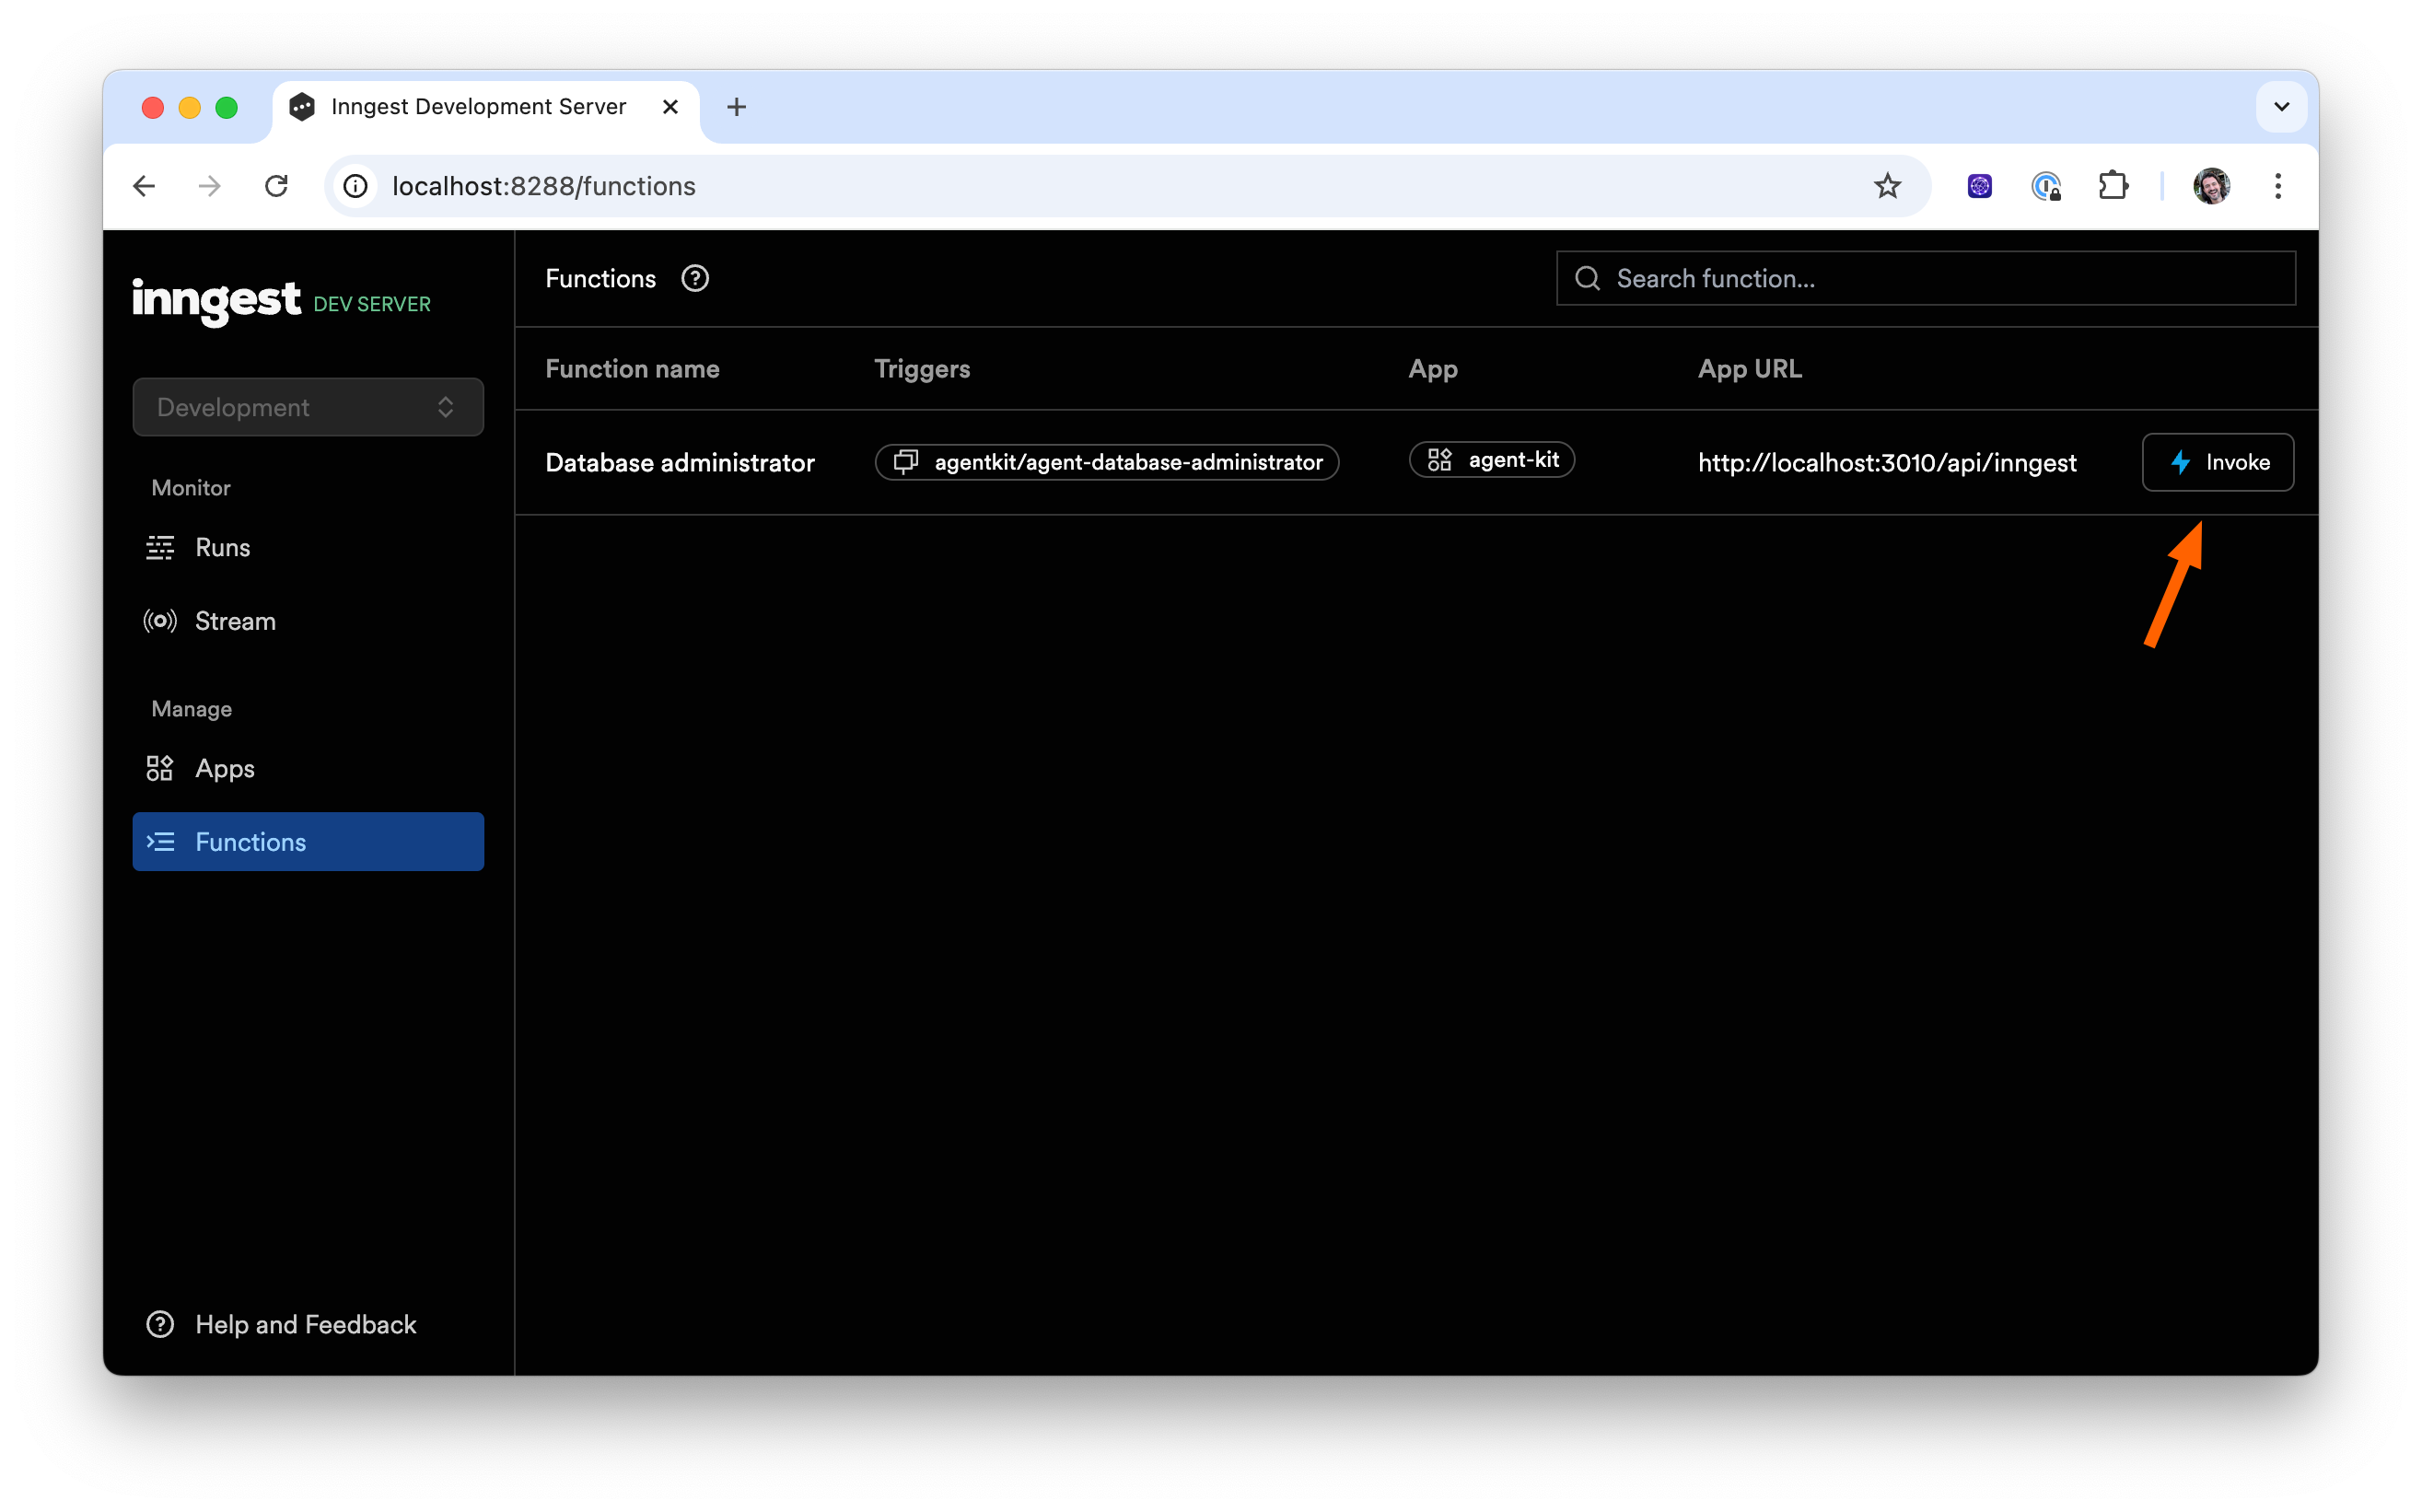Open the browser three-dot menu
The image size is (2422, 1512).
(2277, 186)
